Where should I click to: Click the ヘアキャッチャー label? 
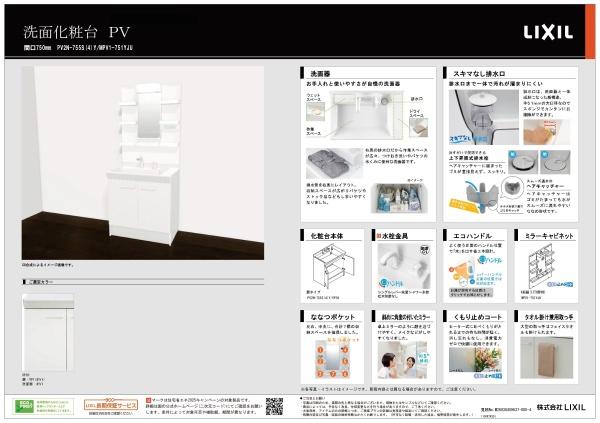click(x=545, y=186)
